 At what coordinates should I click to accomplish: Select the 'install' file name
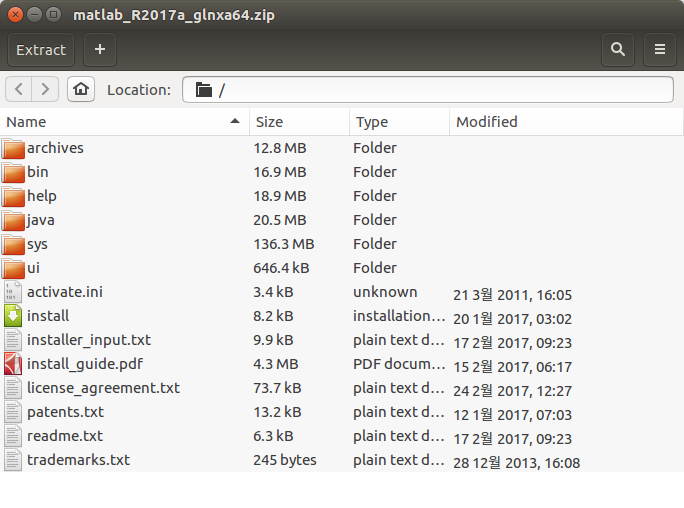point(48,316)
